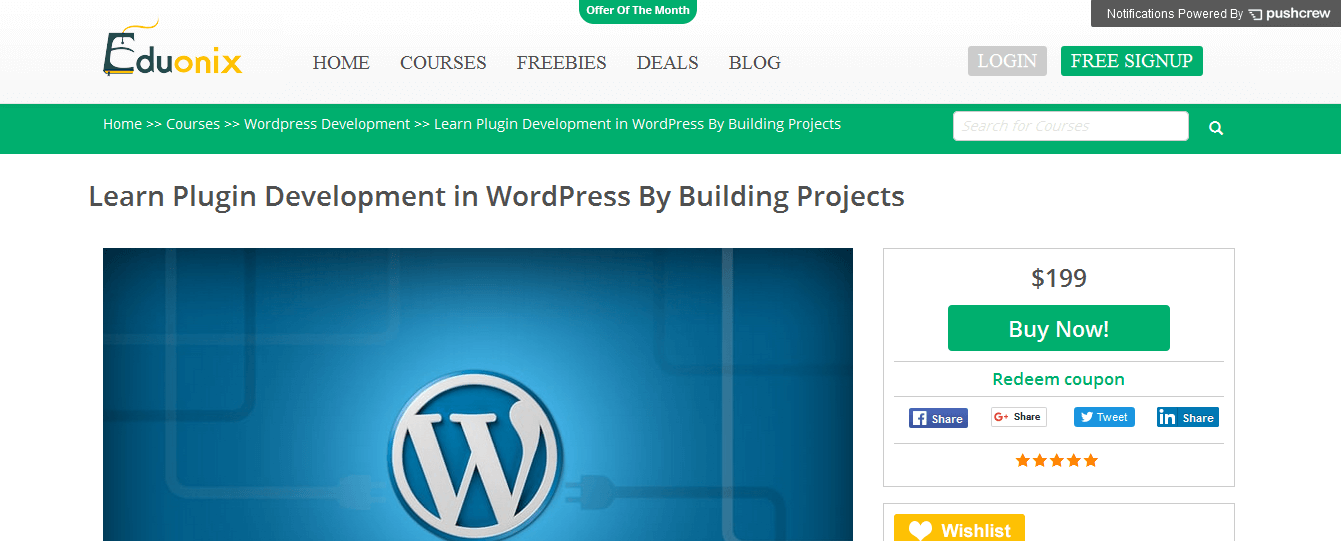Share the course on Google Plus
1341x541 pixels.
[x=1018, y=417]
